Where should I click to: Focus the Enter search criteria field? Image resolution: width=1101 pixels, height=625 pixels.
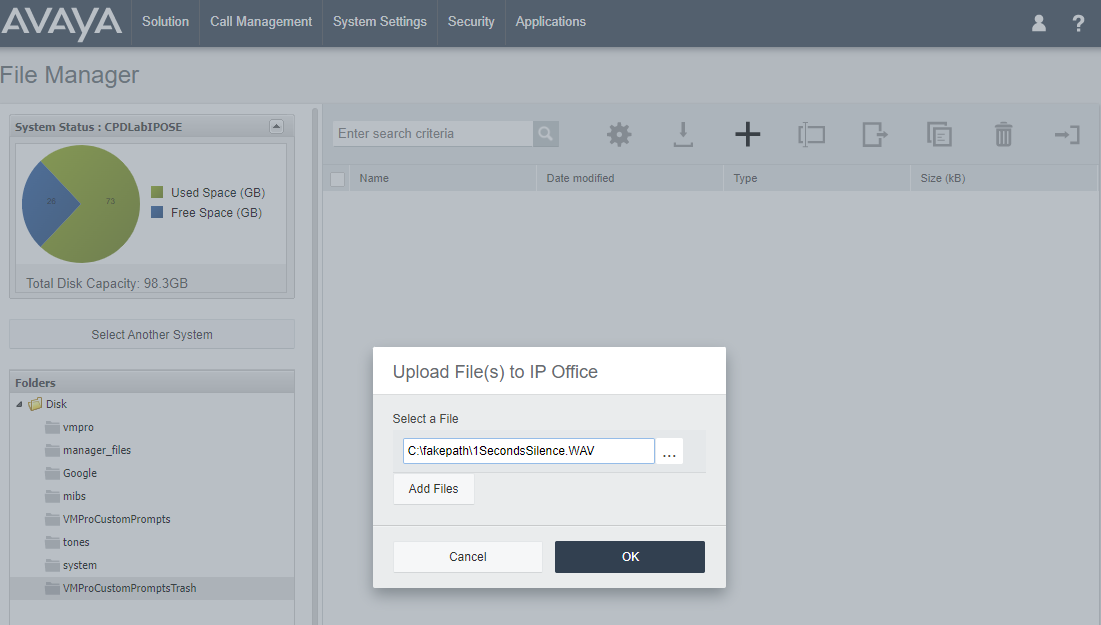433,133
